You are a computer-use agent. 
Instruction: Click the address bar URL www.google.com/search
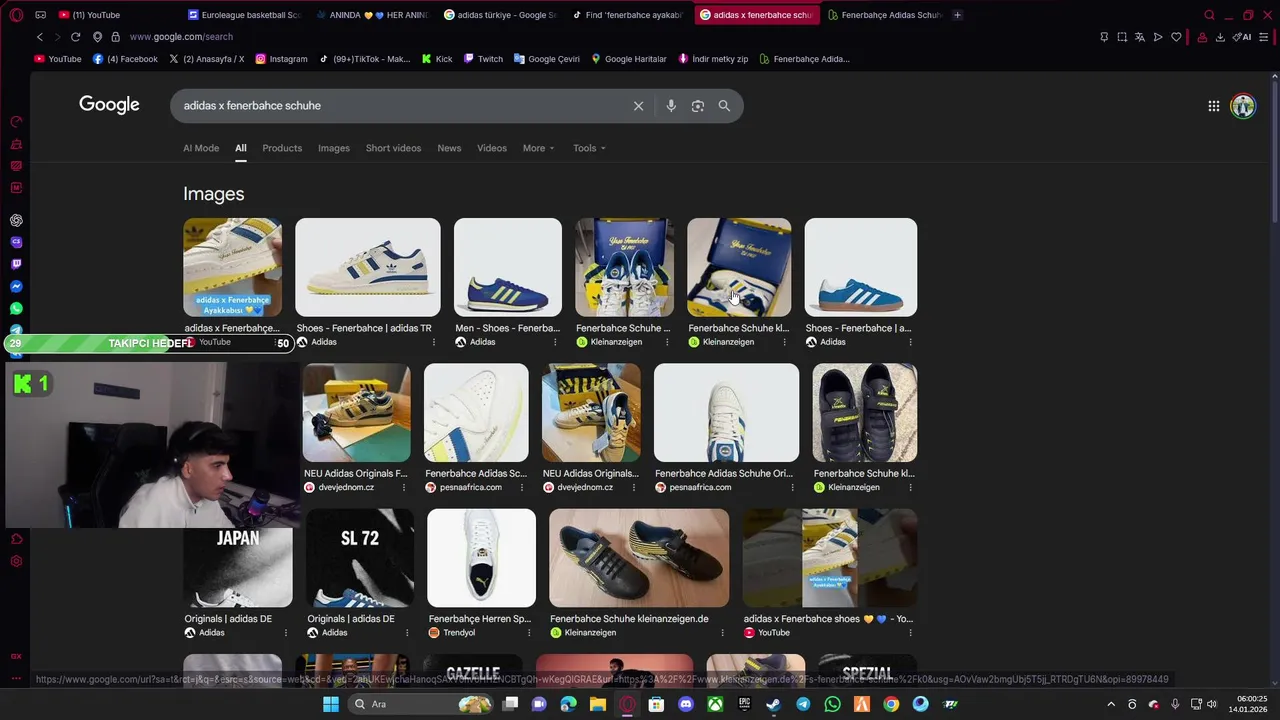[x=181, y=37]
